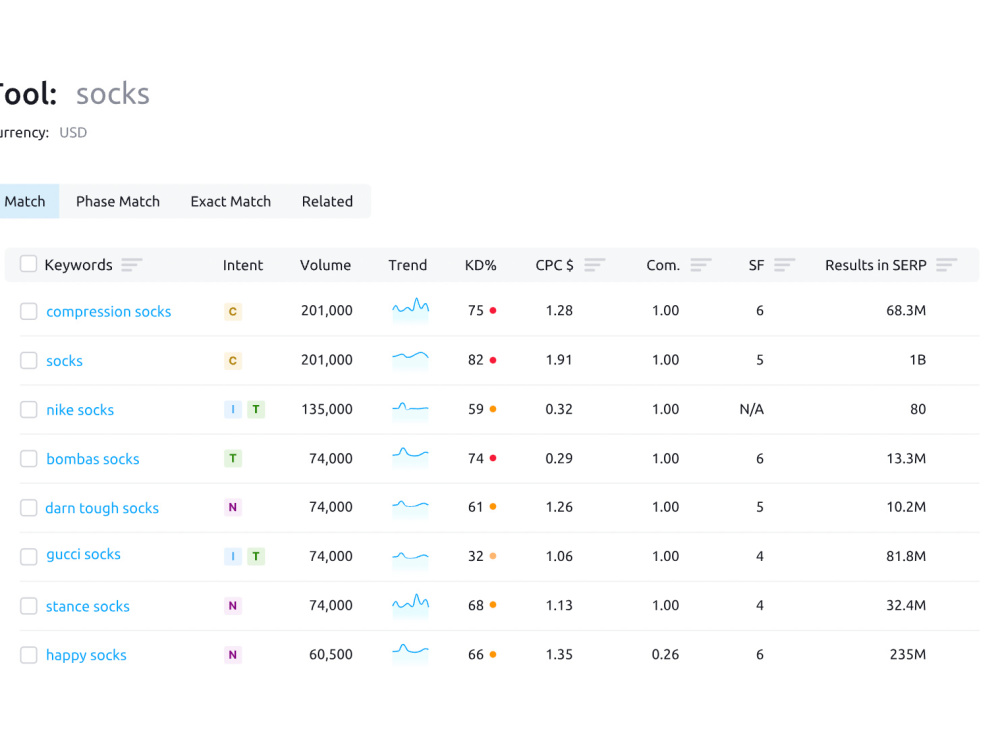Click the red KD dot for compression socks
Screen dimensions: 1000x750
tap(493, 311)
